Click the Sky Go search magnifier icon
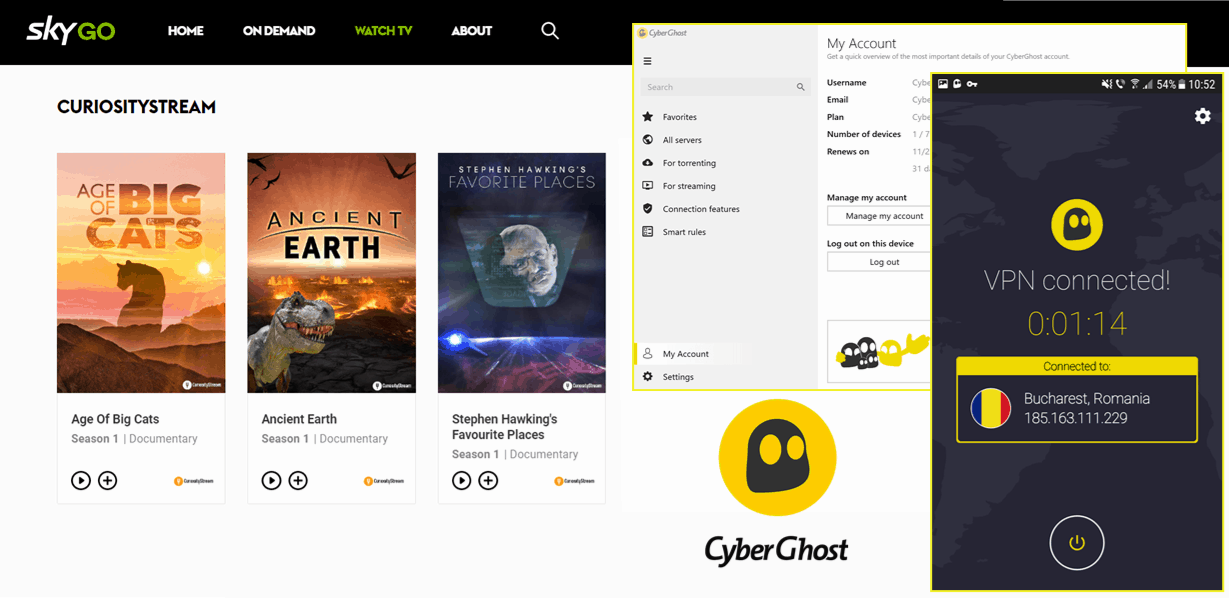 coord(550,31)
